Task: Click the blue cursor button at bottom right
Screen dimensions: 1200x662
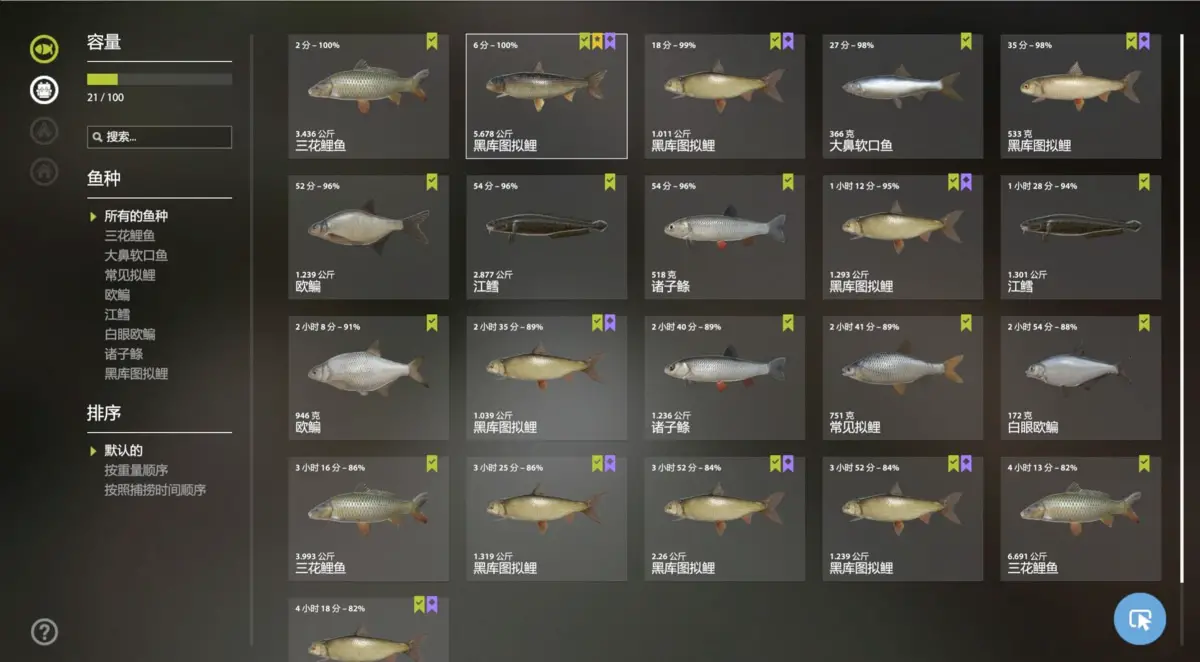Action: point(1140,619)
